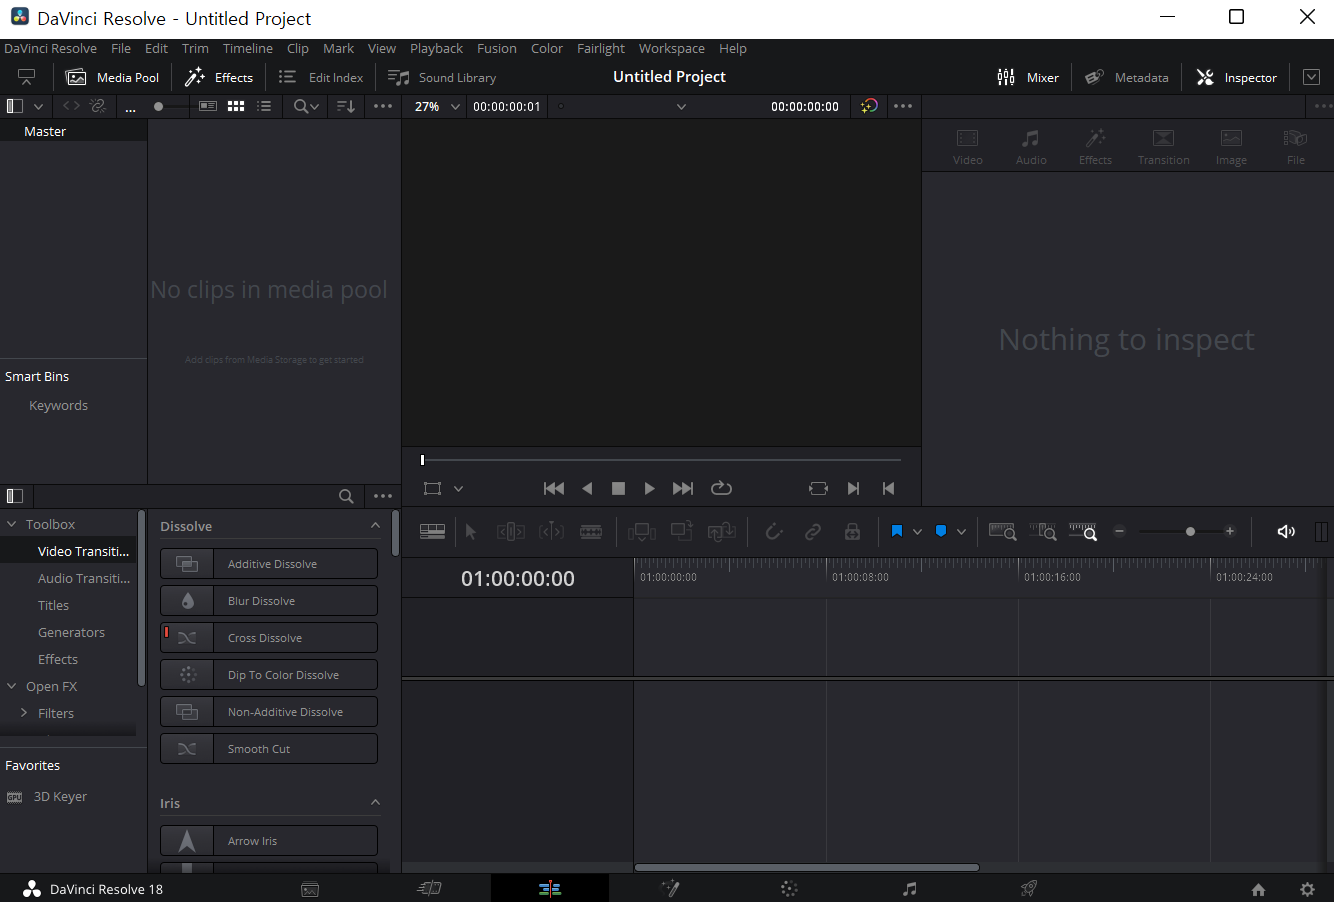Open the Playback menu
Viewport: 1334px width, 902px height.
tap(436, 48)
